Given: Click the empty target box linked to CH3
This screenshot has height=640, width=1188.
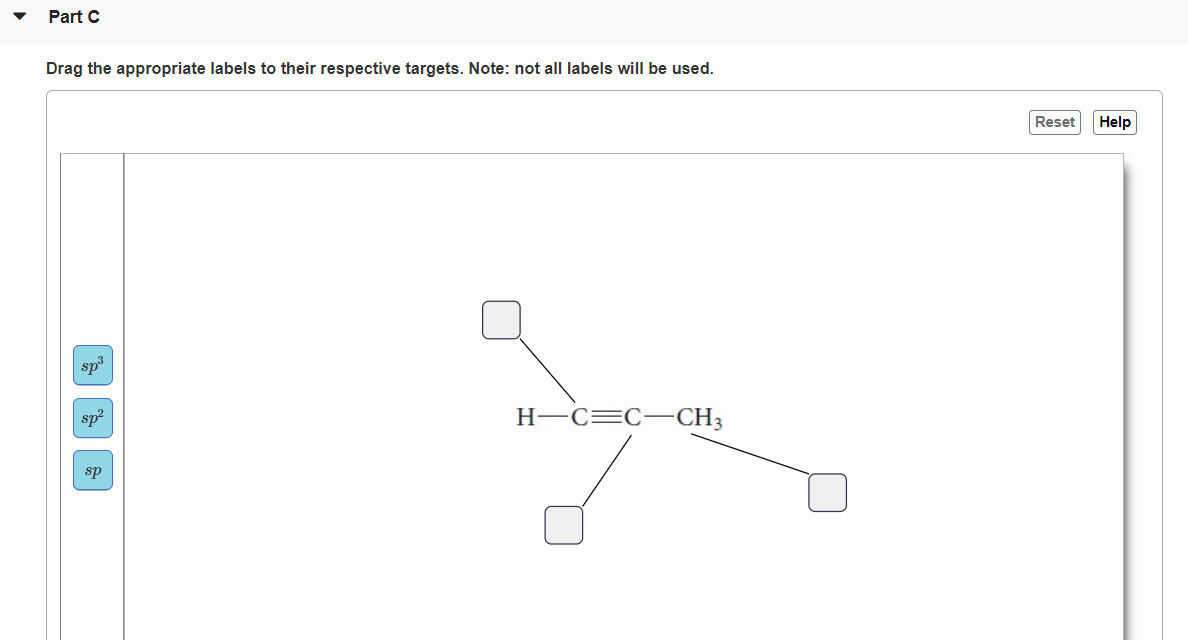Looking at the screenshot, I should point(827,492).
